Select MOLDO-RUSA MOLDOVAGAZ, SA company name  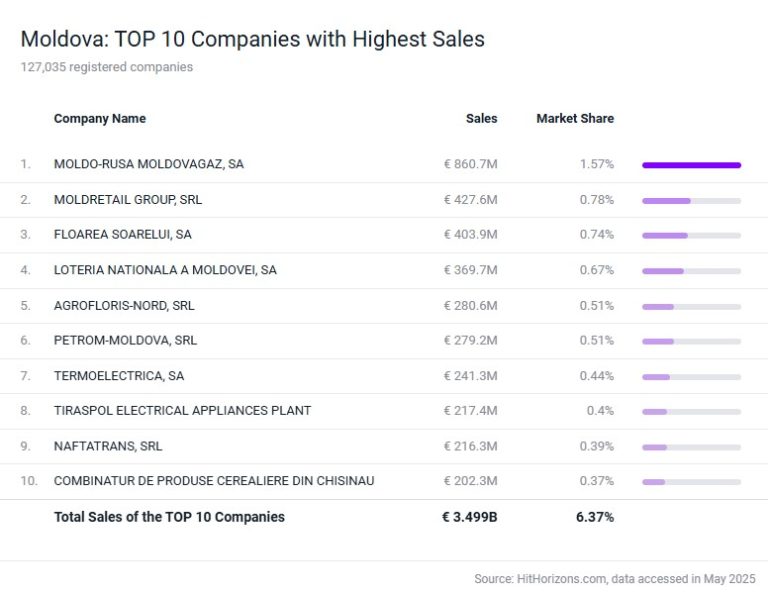click(149, 164)
